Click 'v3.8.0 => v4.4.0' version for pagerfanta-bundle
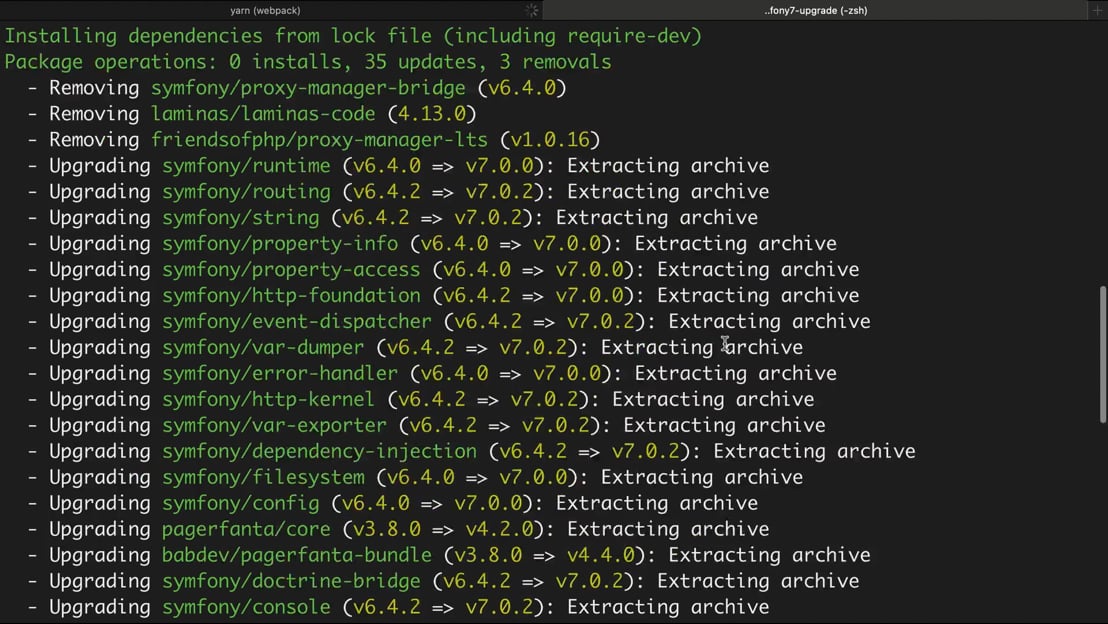The image size is (1108, 624). tap(545, 555)
